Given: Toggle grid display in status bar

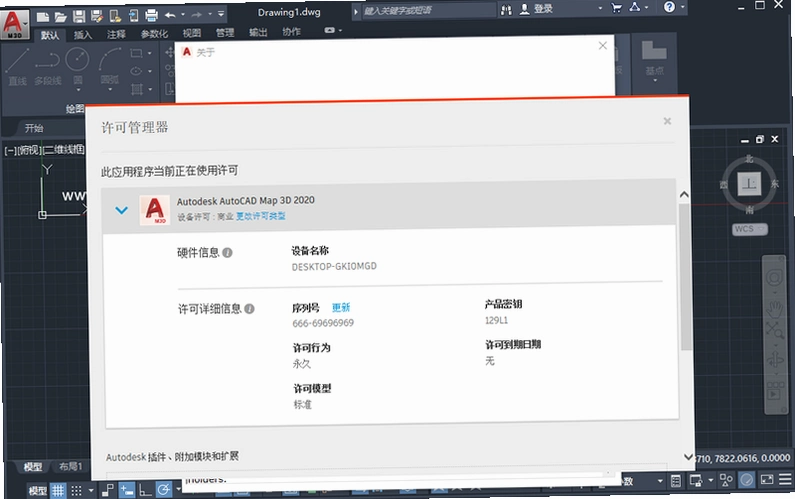Looking at the screenshot, I should [58, 490].
